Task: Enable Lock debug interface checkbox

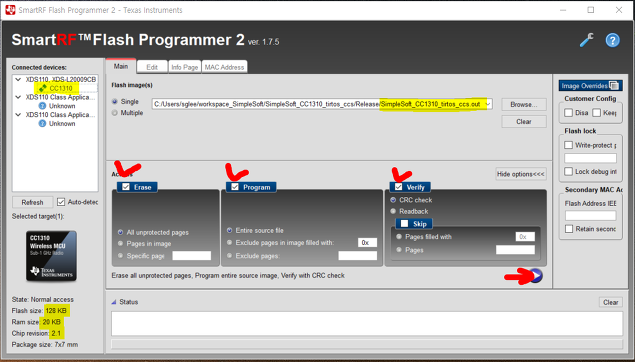Action: tap(569, 171)
